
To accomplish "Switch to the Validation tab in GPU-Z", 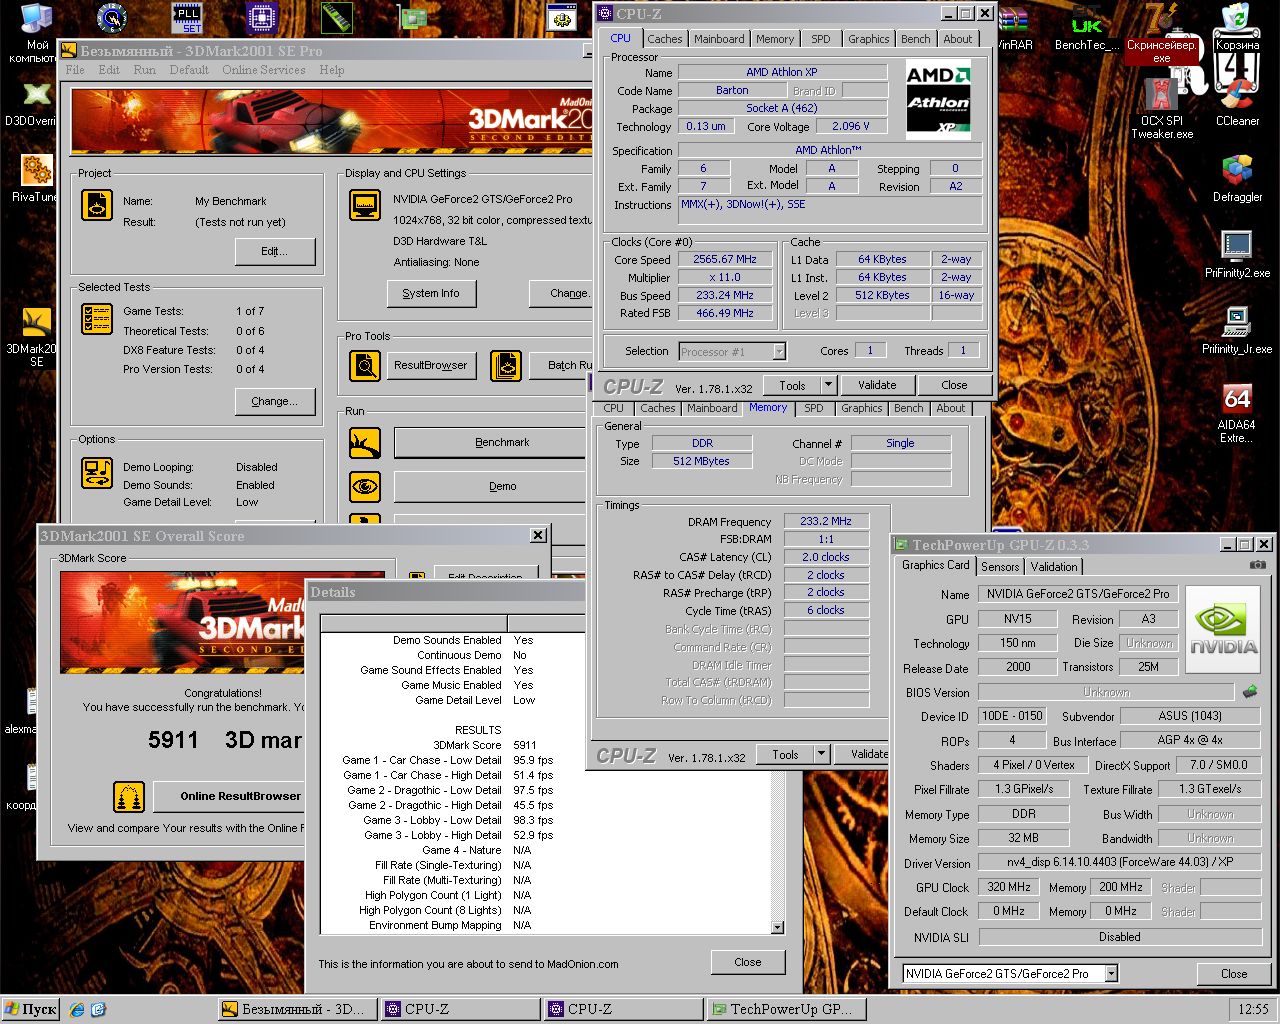I will [x=1054, y=566].
